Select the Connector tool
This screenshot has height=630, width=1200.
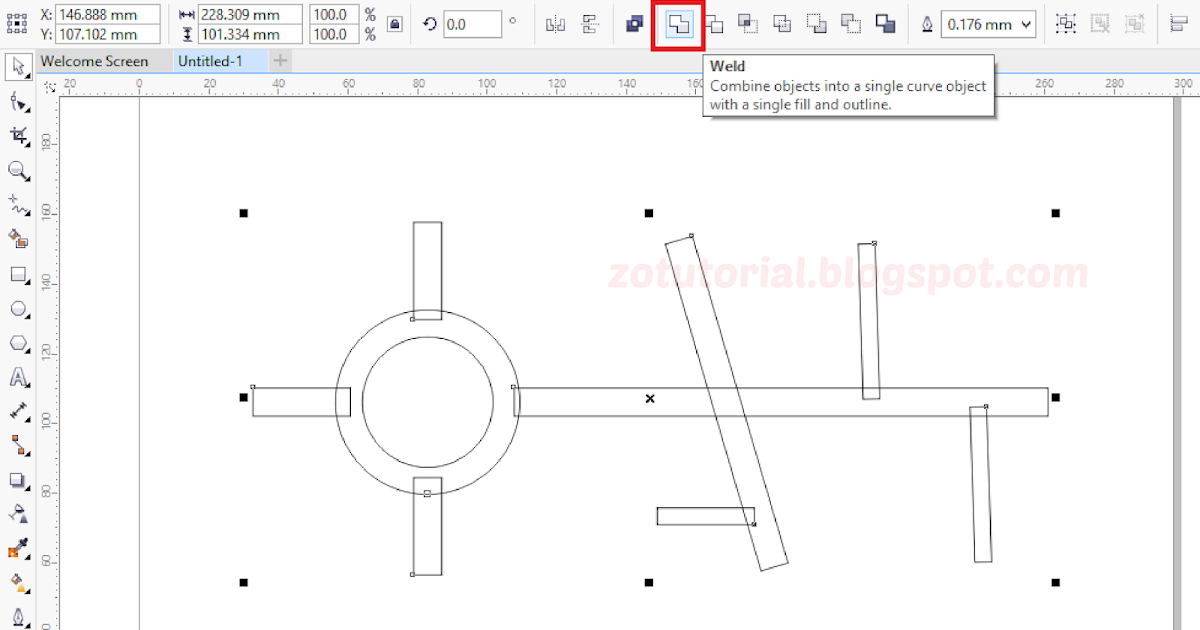click(18, 445)
